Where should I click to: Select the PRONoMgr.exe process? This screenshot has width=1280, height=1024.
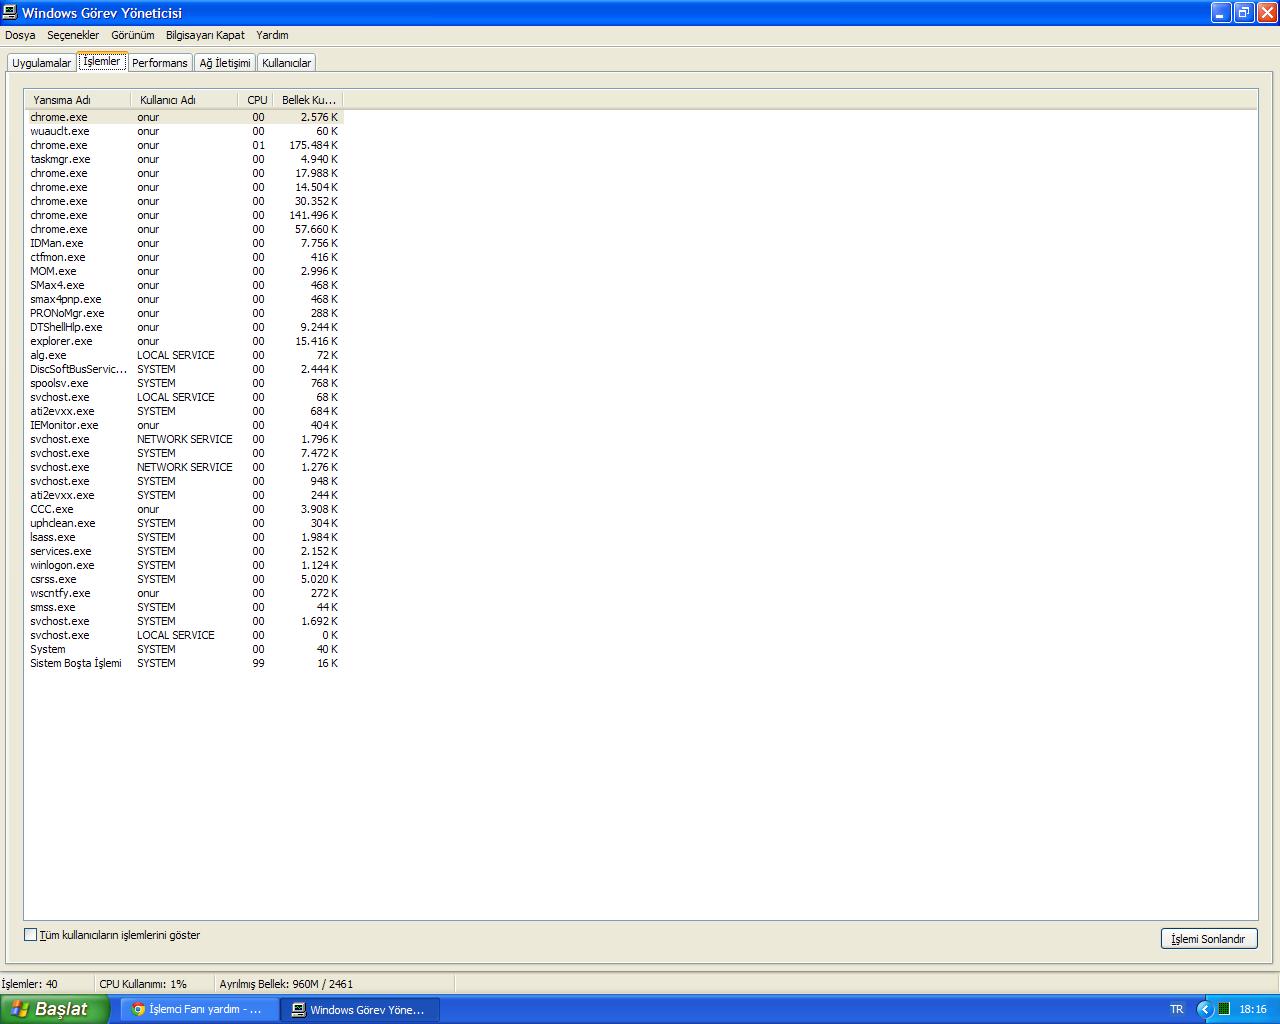[x=184, y=313]
